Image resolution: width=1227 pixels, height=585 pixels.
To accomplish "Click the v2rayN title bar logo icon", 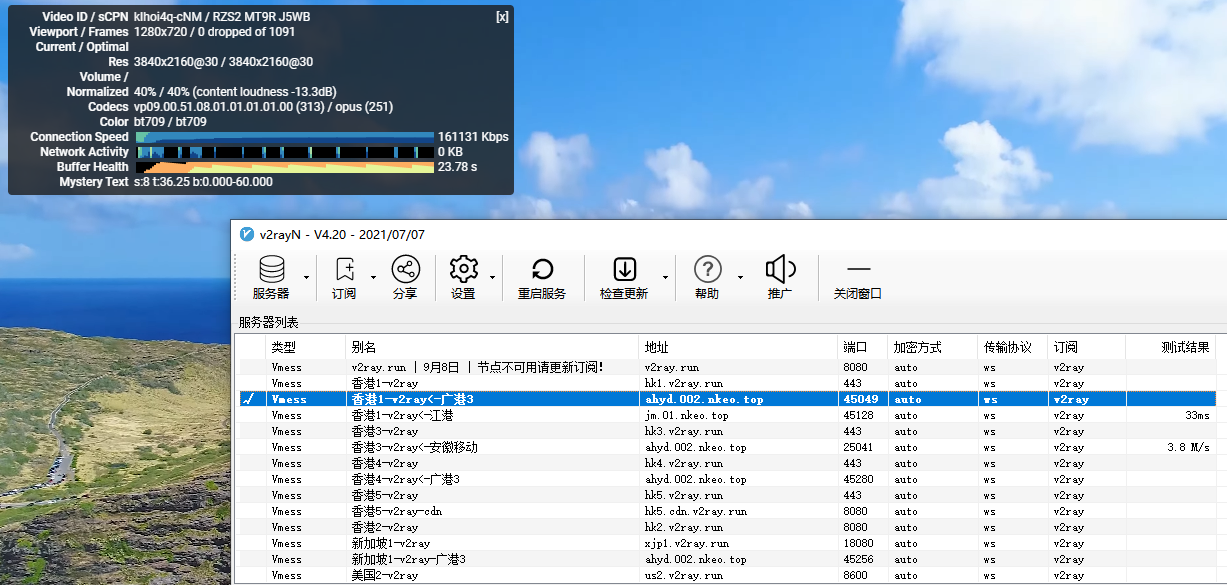I will click(246, 235).
